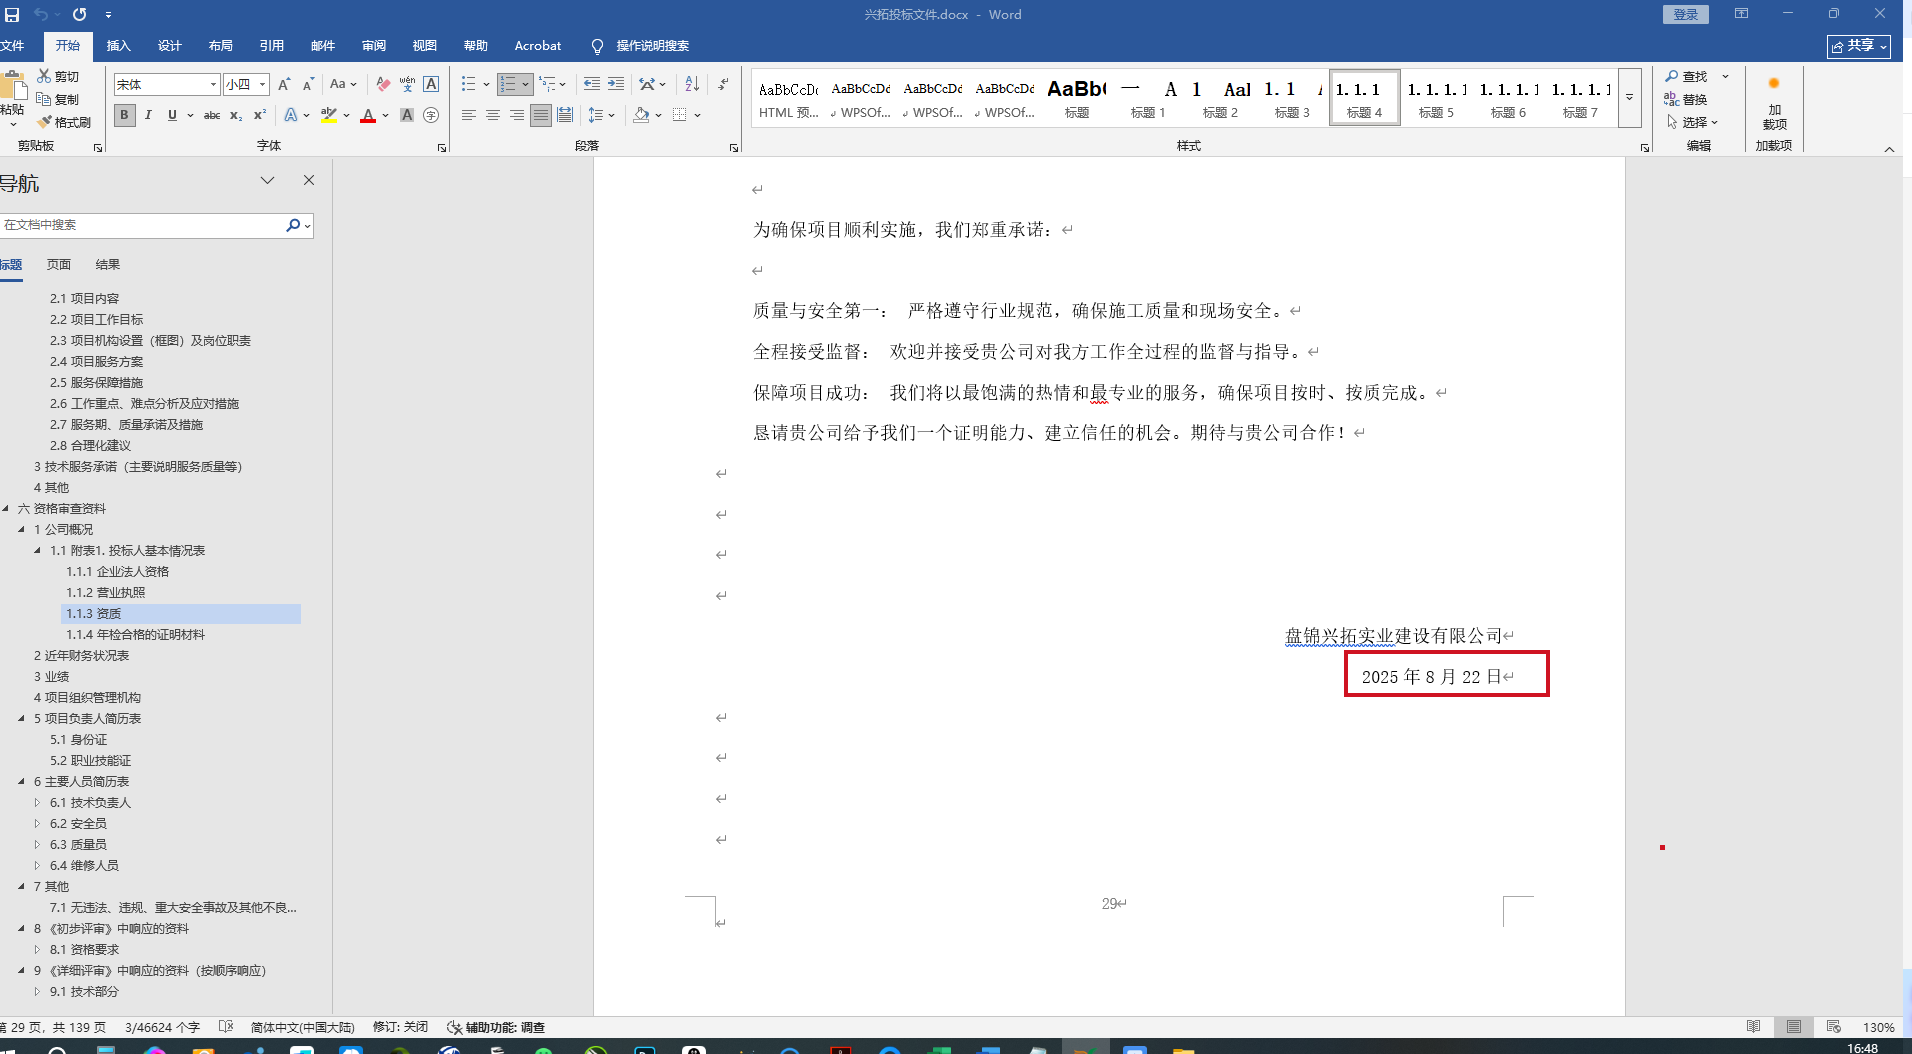Toggle justified text alignment
The image size is (1912, 1054).
pos(541,115)
